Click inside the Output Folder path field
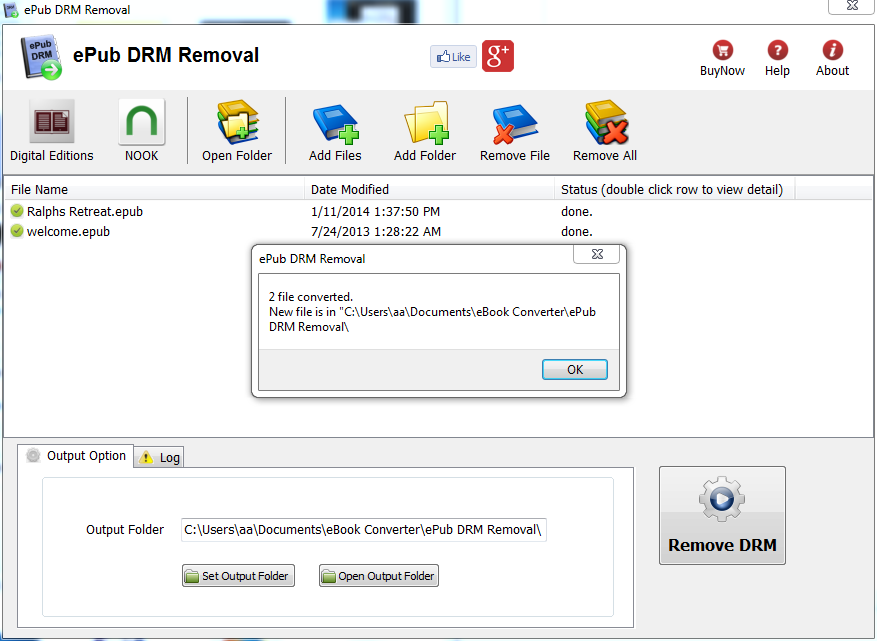 tap(364, 529)
